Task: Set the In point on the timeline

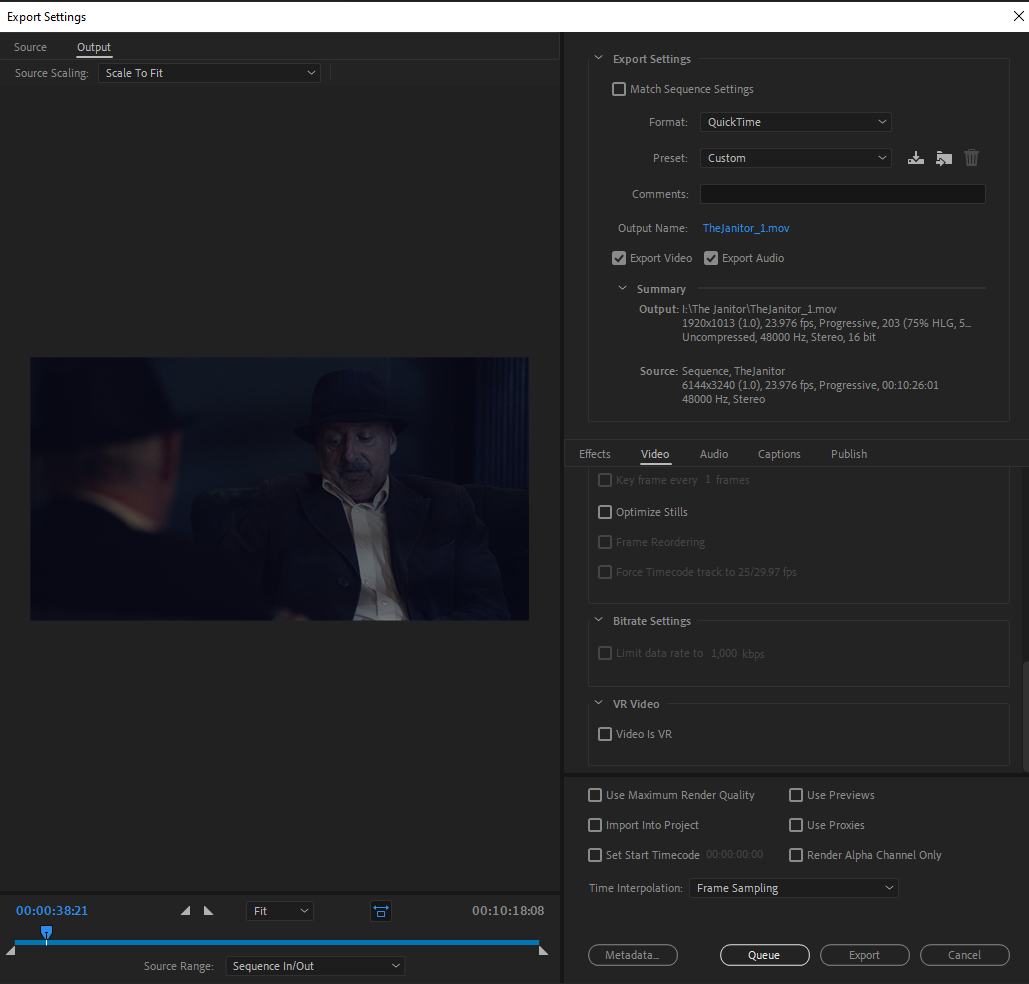Action: 185,910
